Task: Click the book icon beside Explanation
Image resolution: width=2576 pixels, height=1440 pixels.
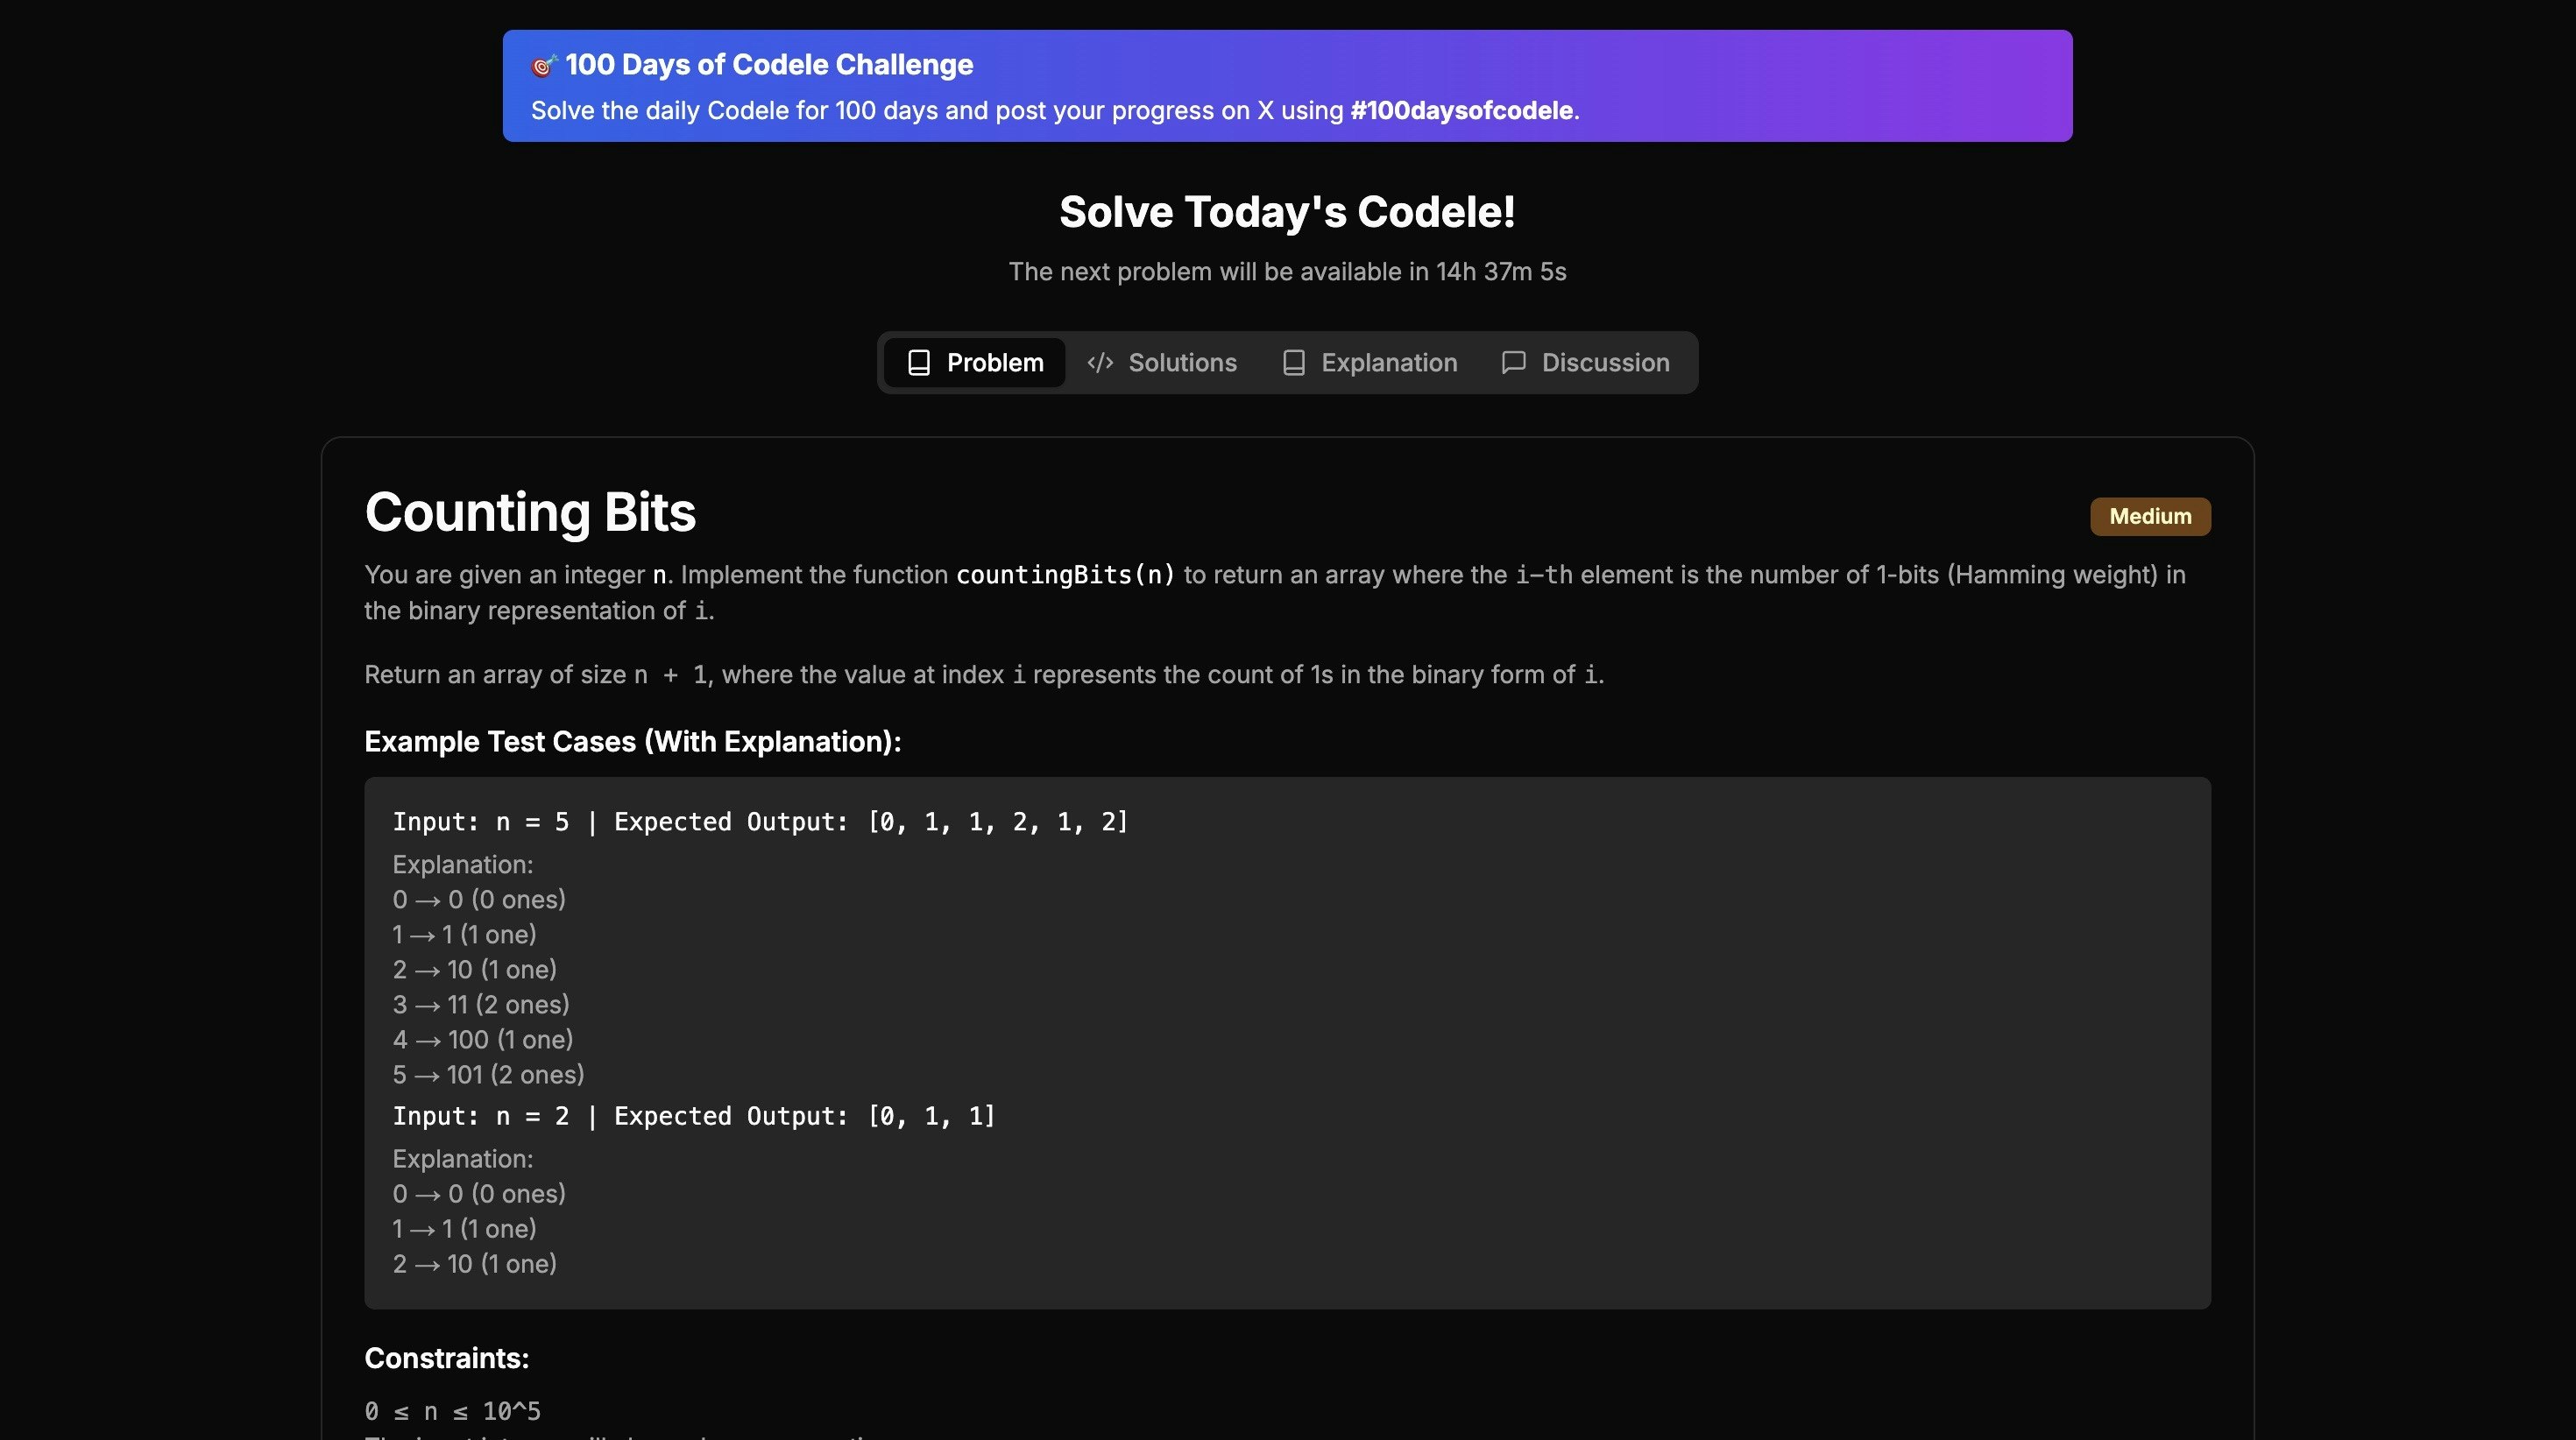Action: [1293, 363]
